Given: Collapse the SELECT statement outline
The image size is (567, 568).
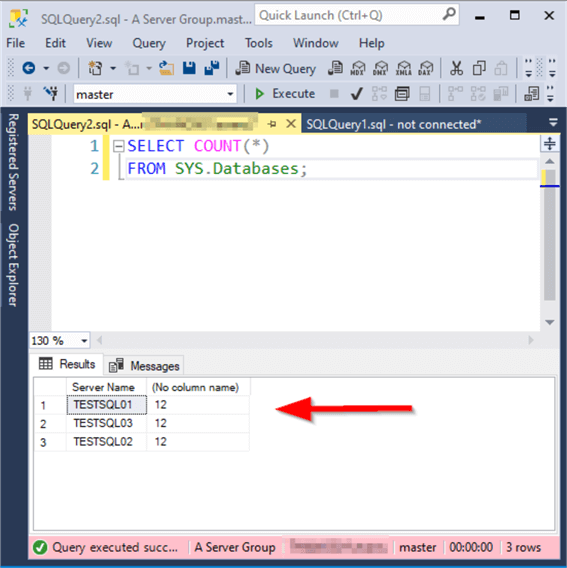Looking at the screenshot, I should click(x=118, y=146).
